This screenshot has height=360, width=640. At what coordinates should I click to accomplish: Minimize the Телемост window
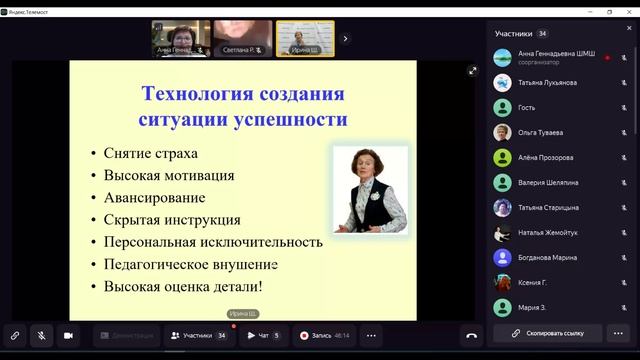coord(590,12)
